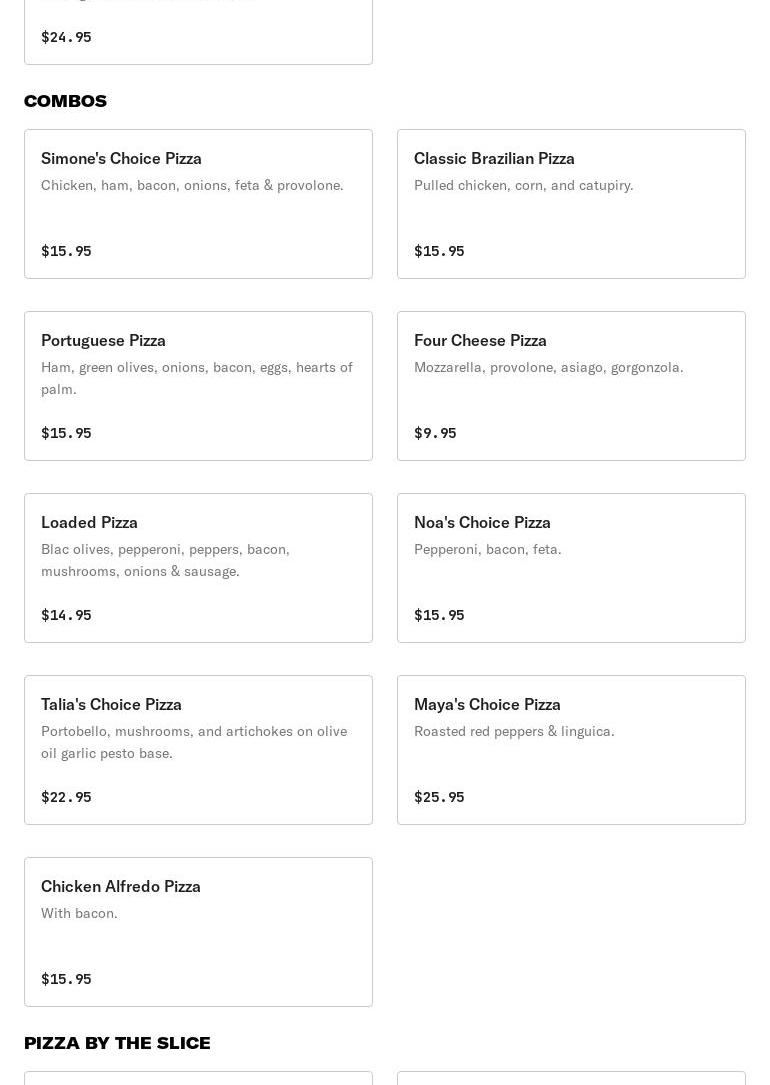Choose the Four Cheese Pizza card

571,386
